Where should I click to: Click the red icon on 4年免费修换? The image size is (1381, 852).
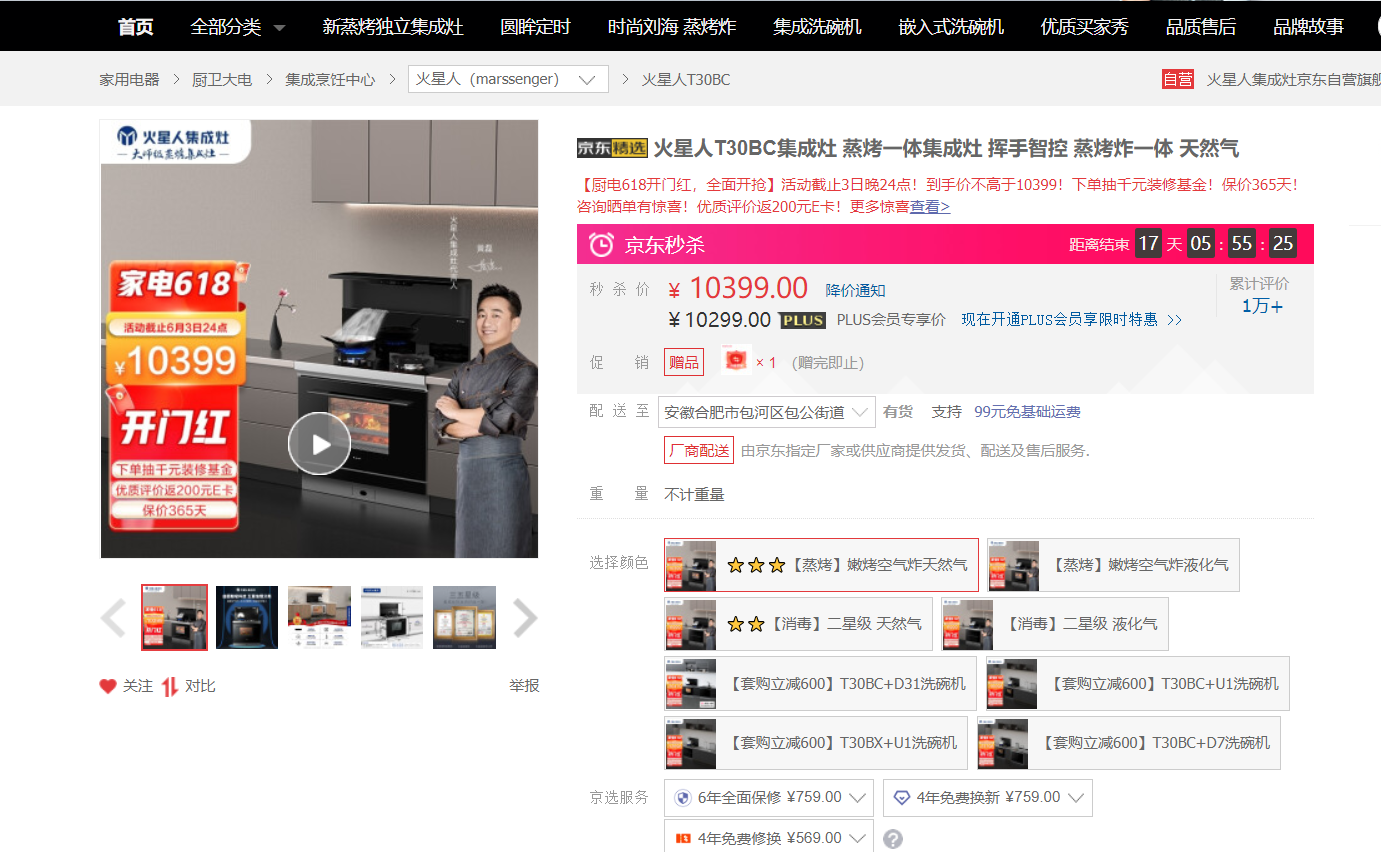683,838
